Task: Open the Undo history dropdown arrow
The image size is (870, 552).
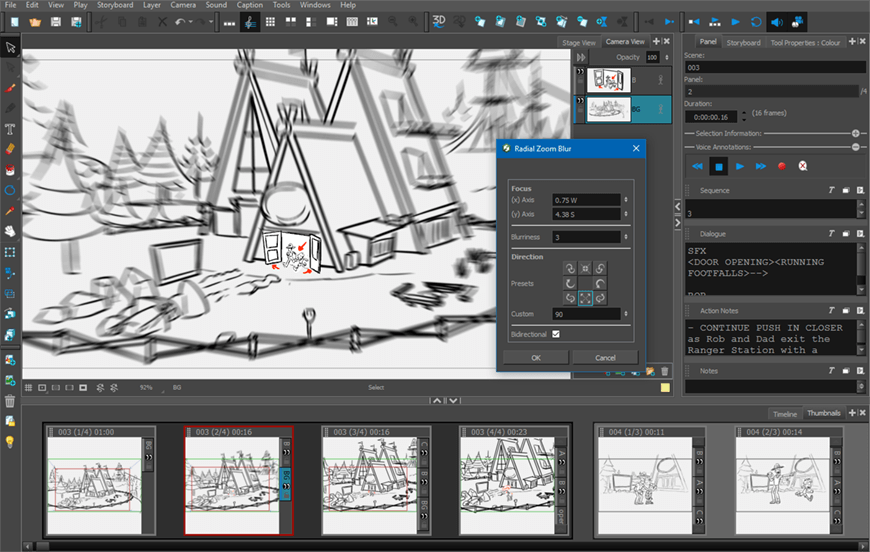Action: [190, 22]
